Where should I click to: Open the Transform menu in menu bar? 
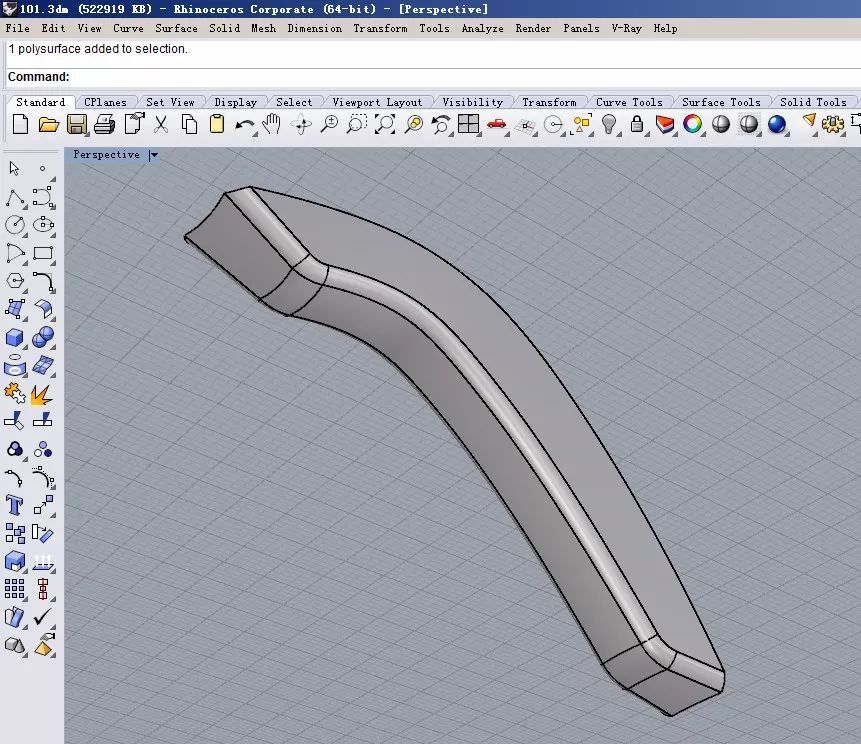380,28
